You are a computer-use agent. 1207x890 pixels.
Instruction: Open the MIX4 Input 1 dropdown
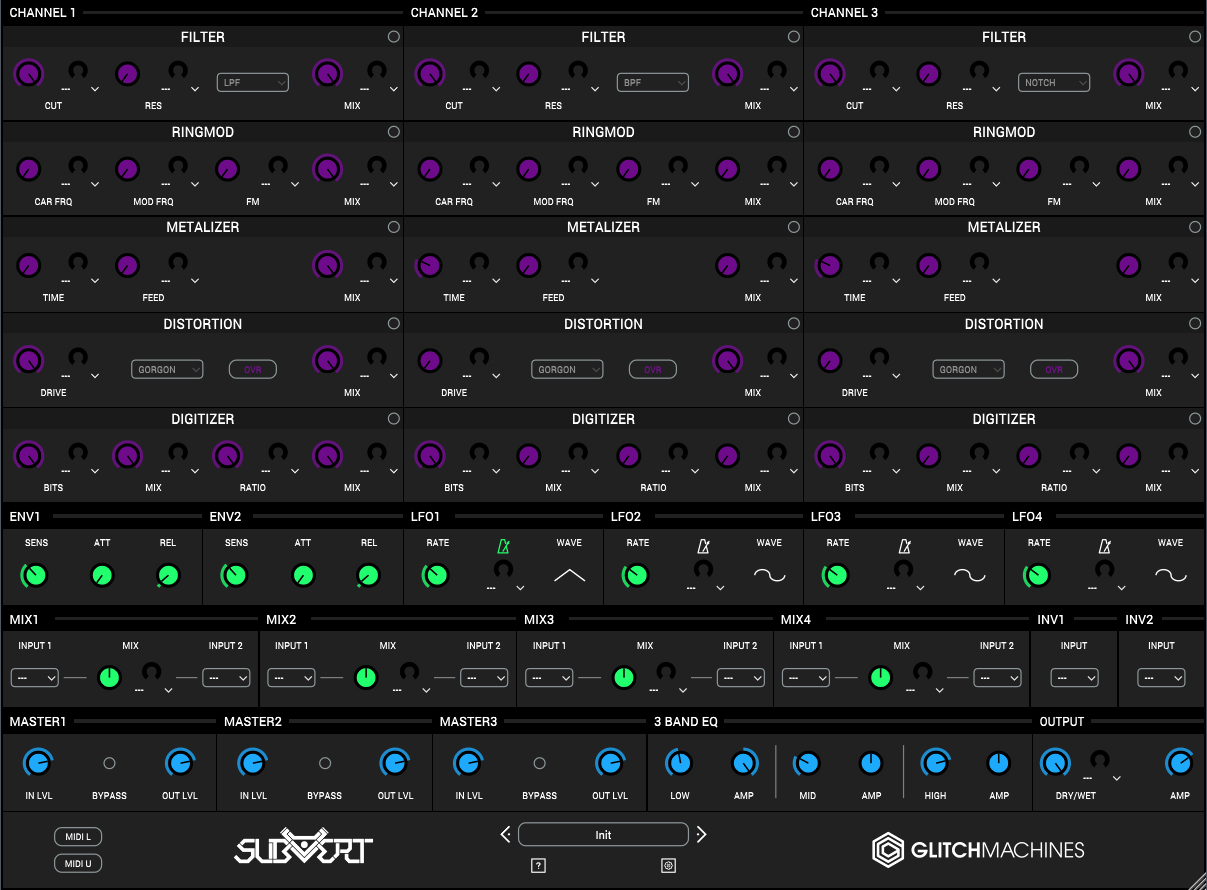pyautogui.click(x=806, y=677)
